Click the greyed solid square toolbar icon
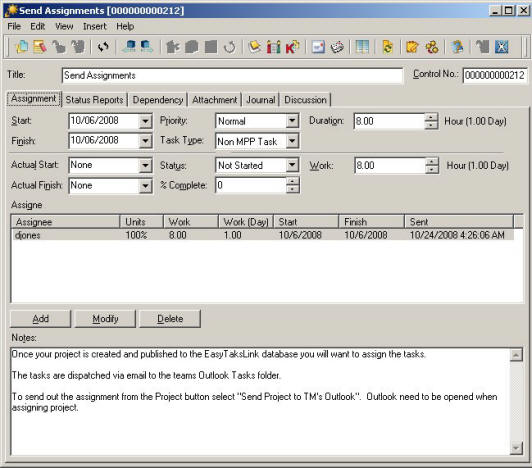 [x=211, y=47]
